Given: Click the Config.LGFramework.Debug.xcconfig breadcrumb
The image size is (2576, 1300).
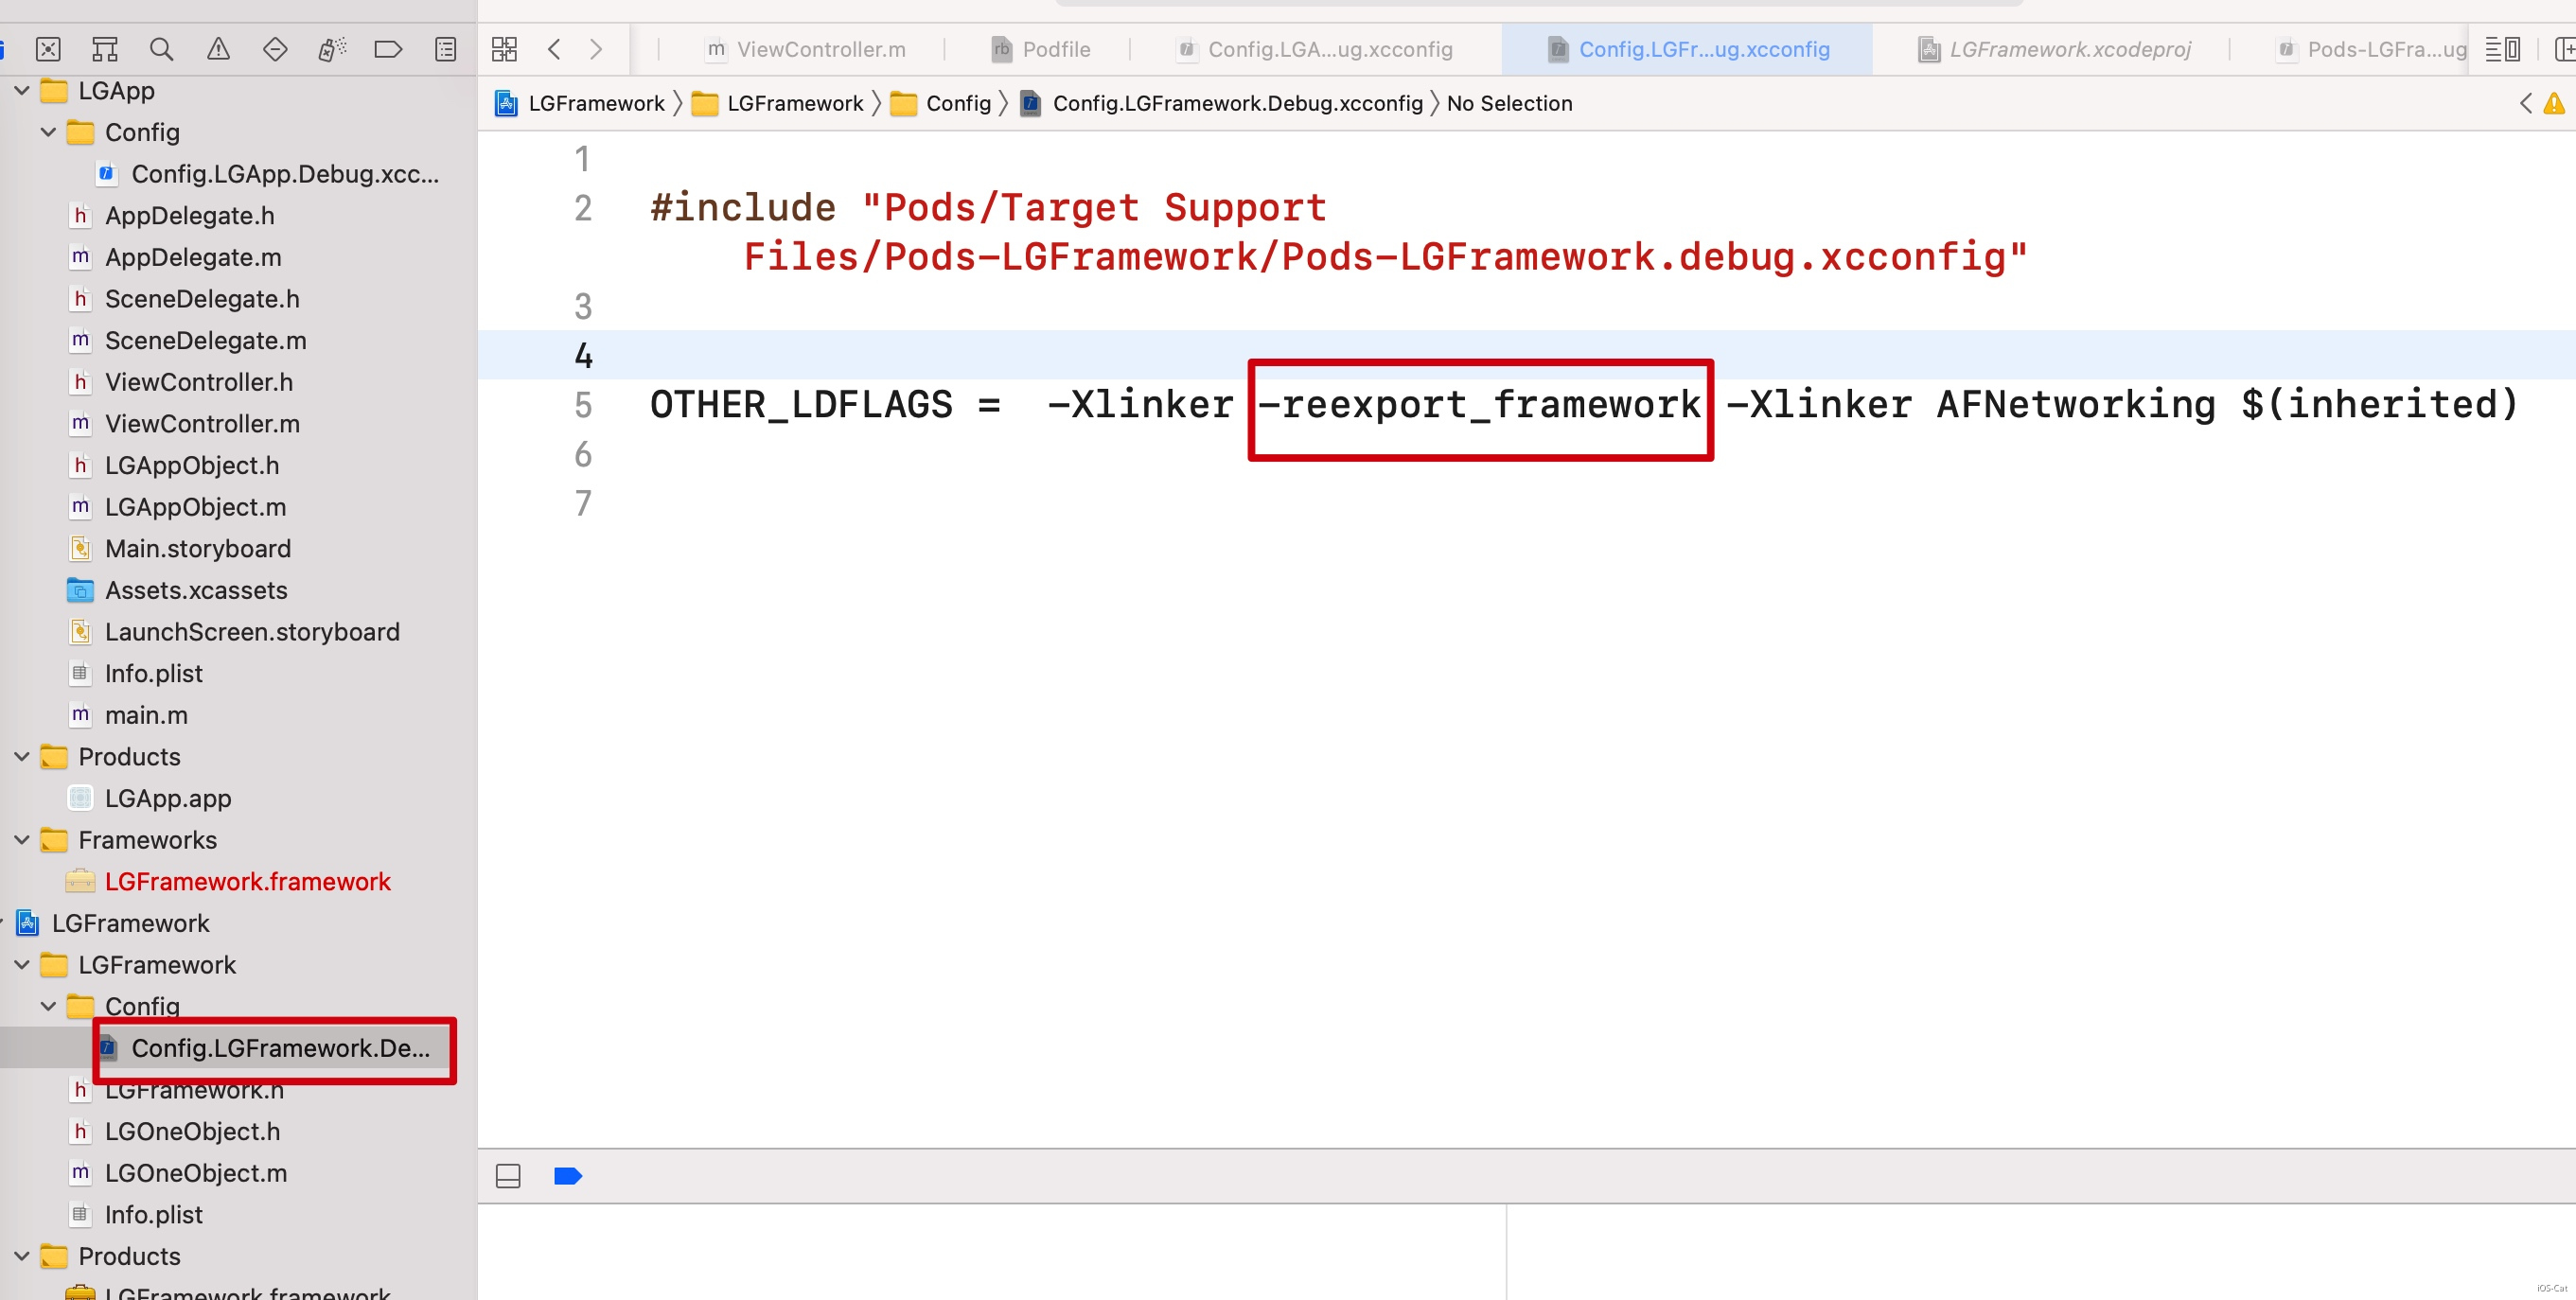Looking at the screenshot, I should click(x=1222, y=103).
